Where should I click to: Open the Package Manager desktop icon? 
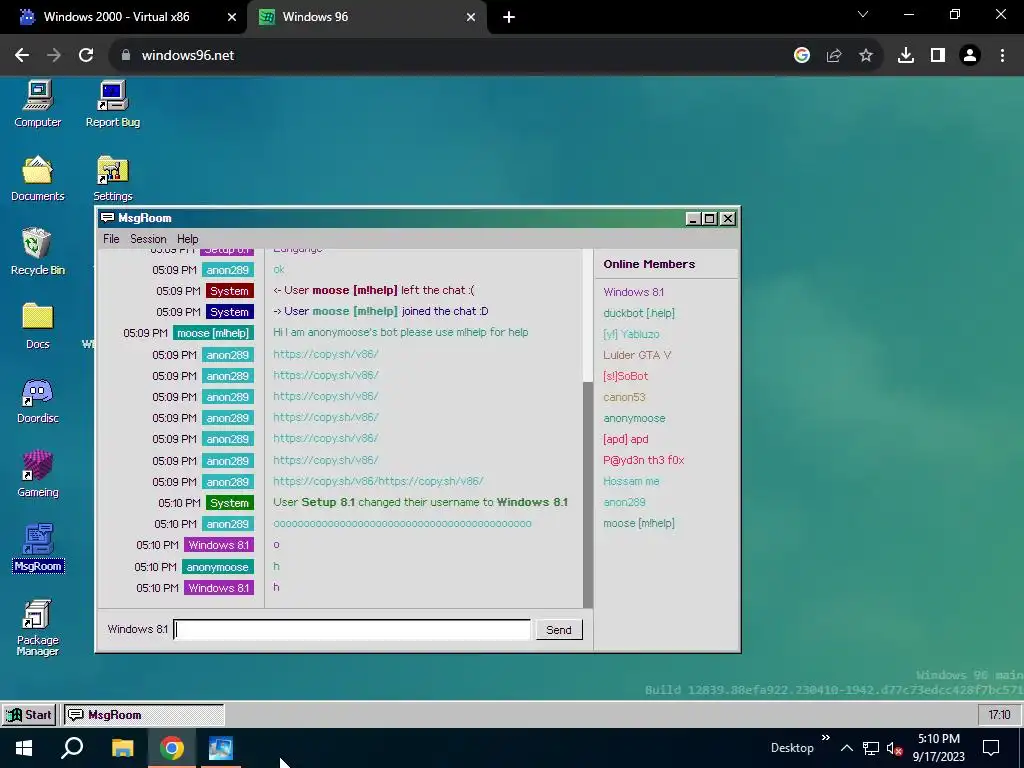click(38, 627)
